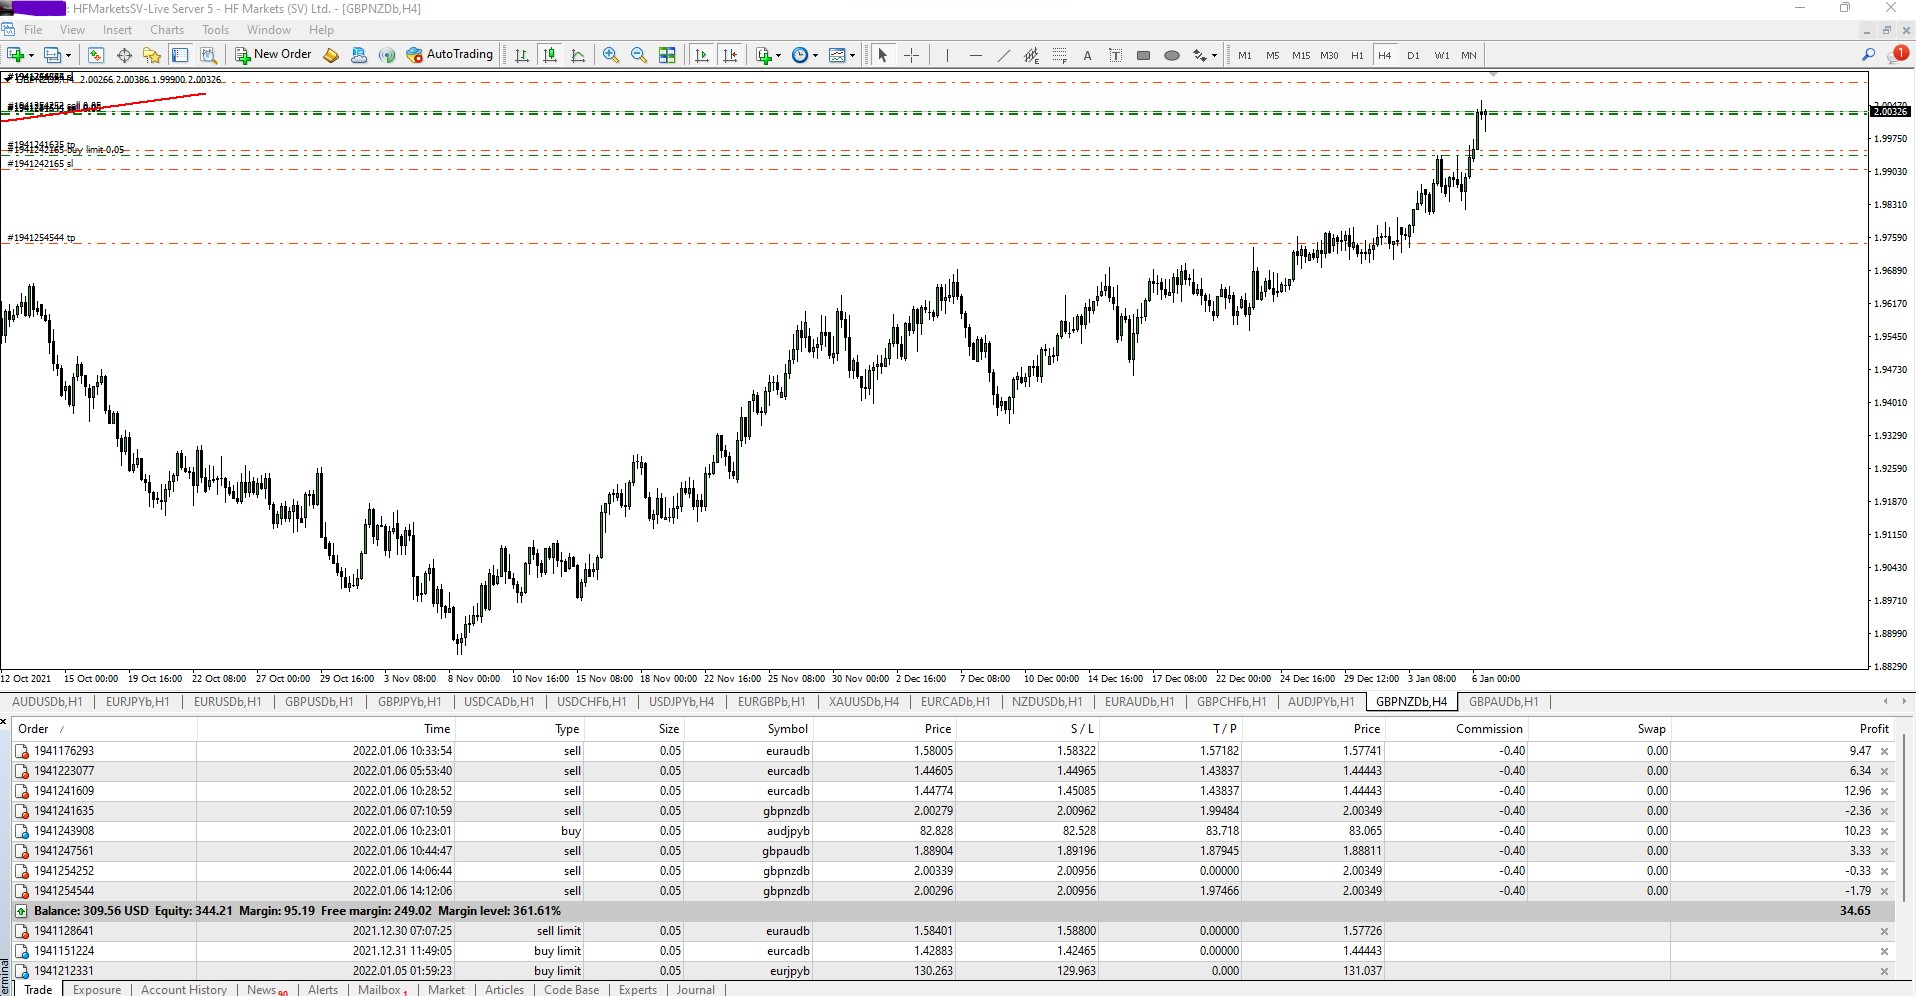The height and width of the screenshot is (996, 1916).
Task: Select the Ellipse shape tool
Action: 1172,55
